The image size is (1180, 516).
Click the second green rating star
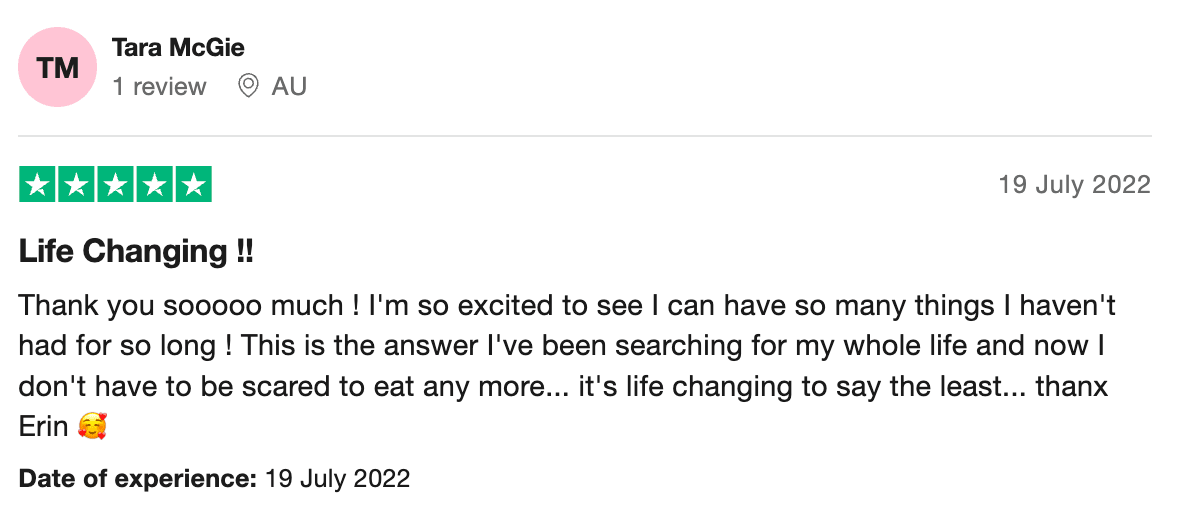pyautogui.click(x=75, y=185)
